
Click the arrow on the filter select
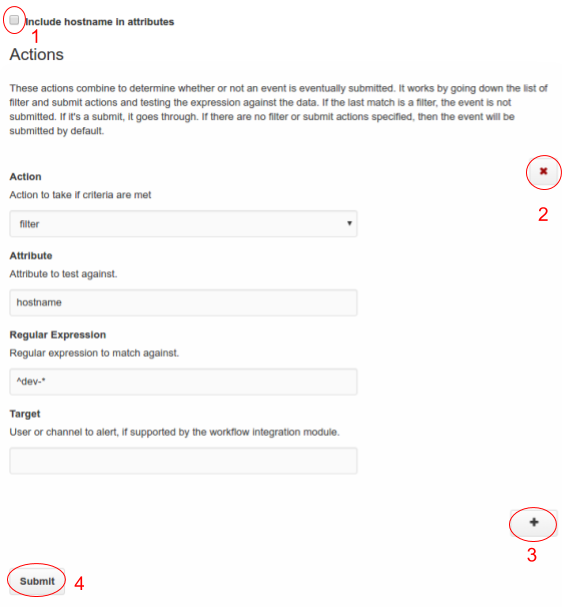[349, 223]
